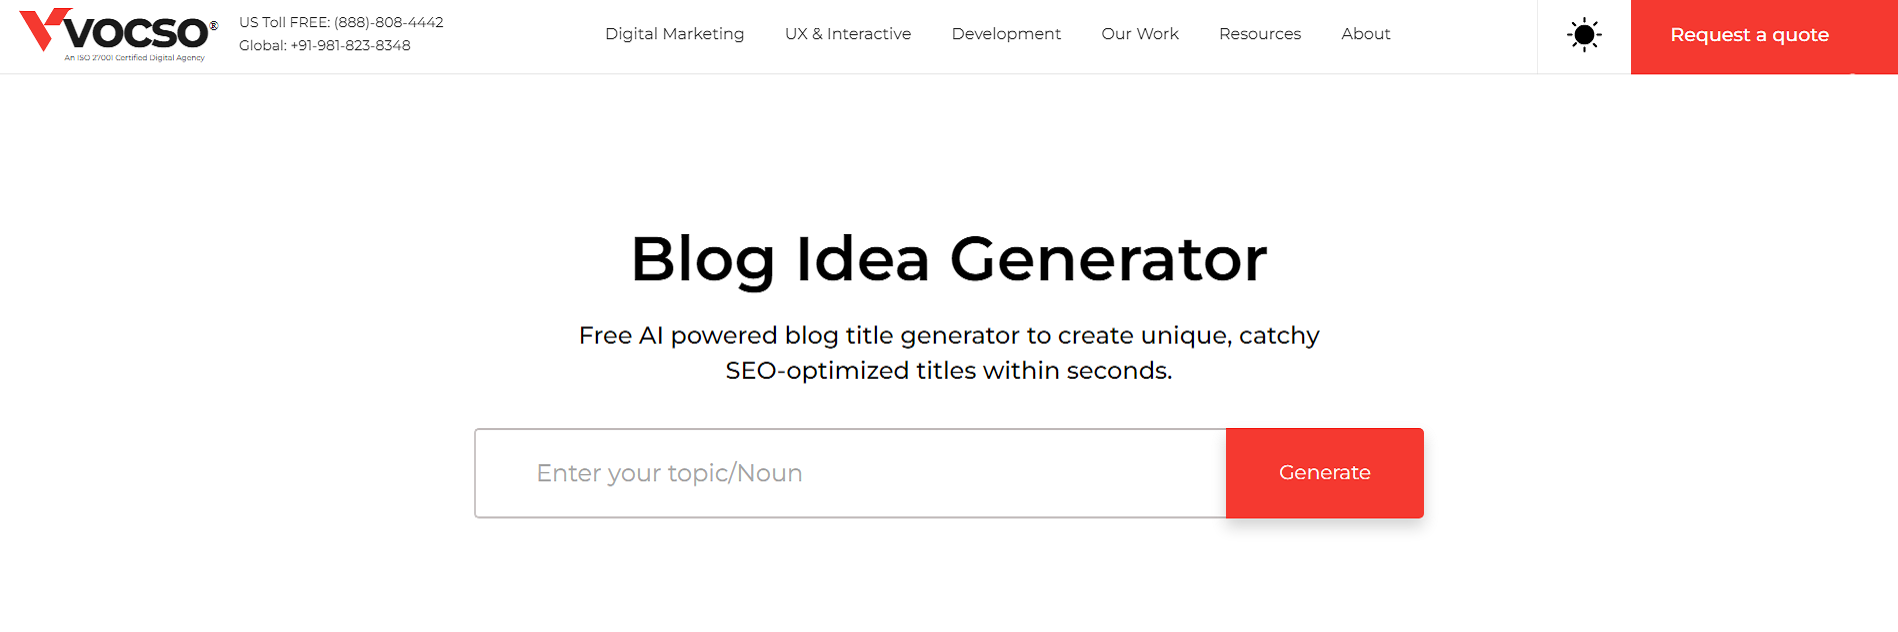Switch site theme using the sun icon
The image size is (1898, 632).
pos(1583,35)
